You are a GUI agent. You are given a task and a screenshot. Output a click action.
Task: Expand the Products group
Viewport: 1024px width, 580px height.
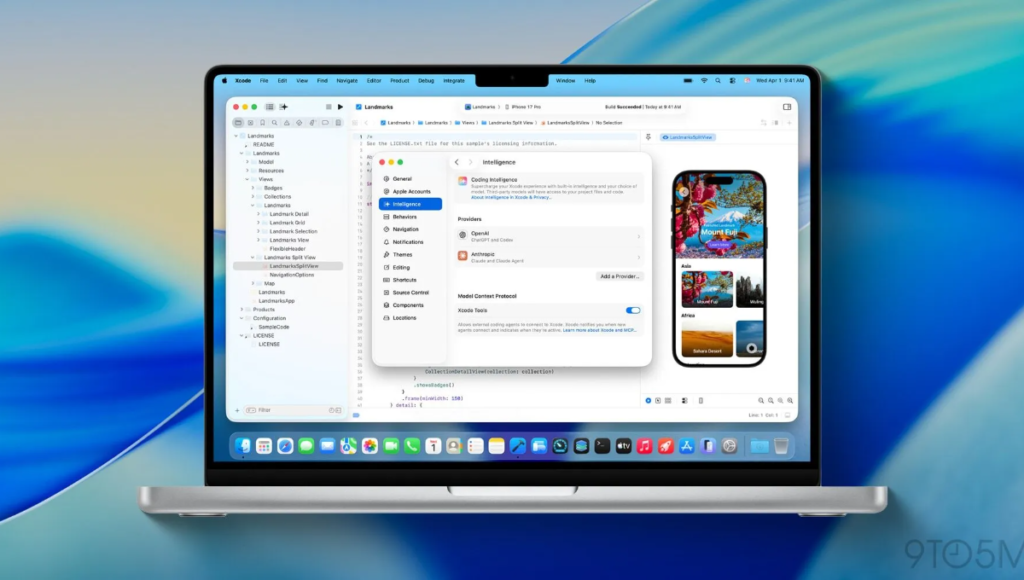click(242, 309)
